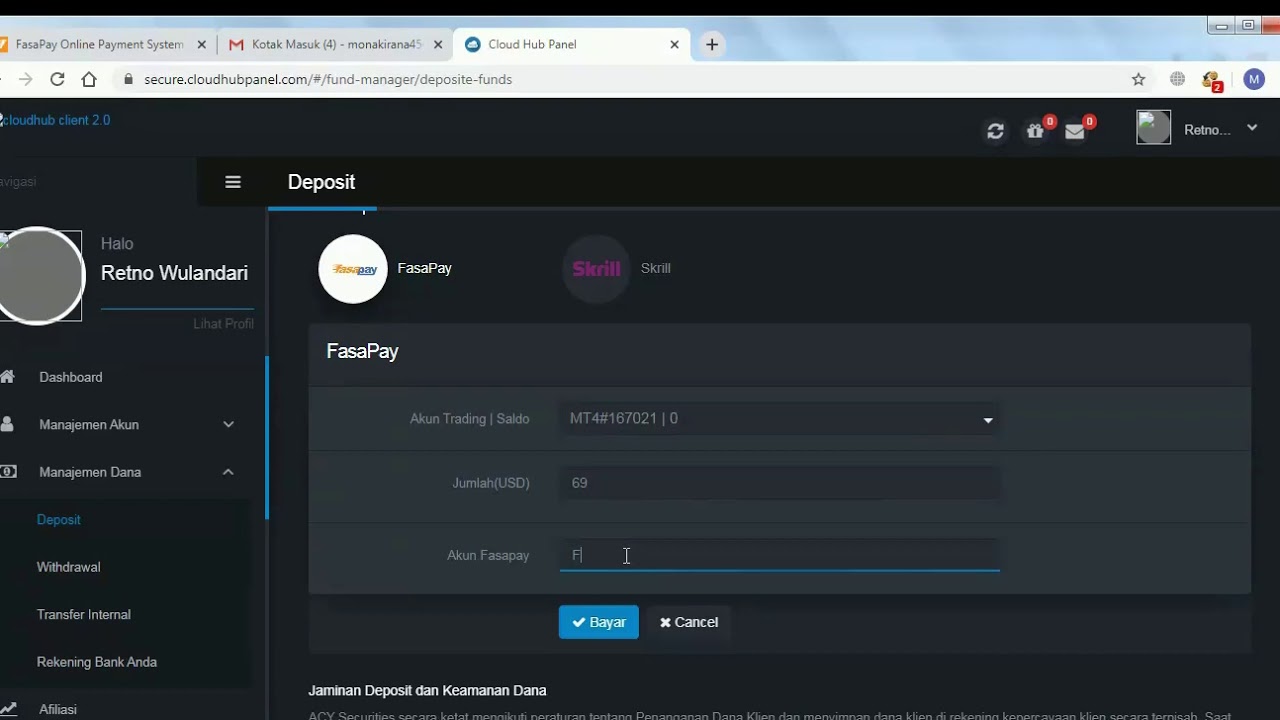
Task: Open Rekening Bank Anda in the sidebar
Action: [x=97, y=662]
